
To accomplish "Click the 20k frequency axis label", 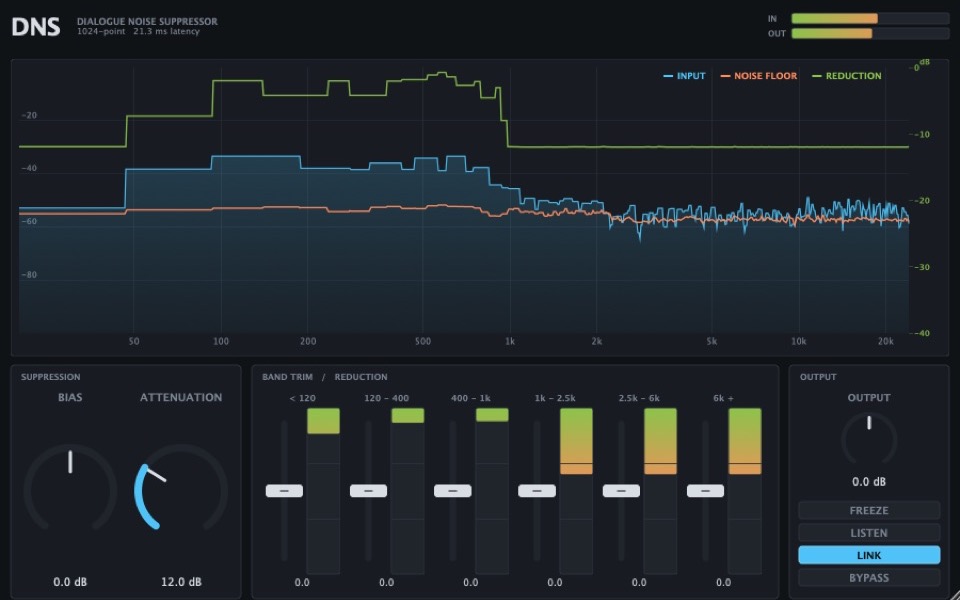I will point(885,342).
